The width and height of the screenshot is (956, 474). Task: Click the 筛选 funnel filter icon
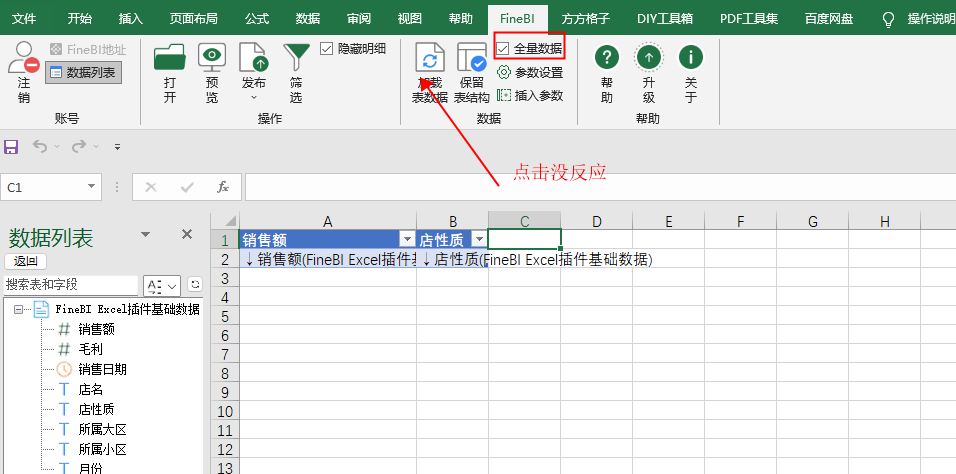coord(296,58)
